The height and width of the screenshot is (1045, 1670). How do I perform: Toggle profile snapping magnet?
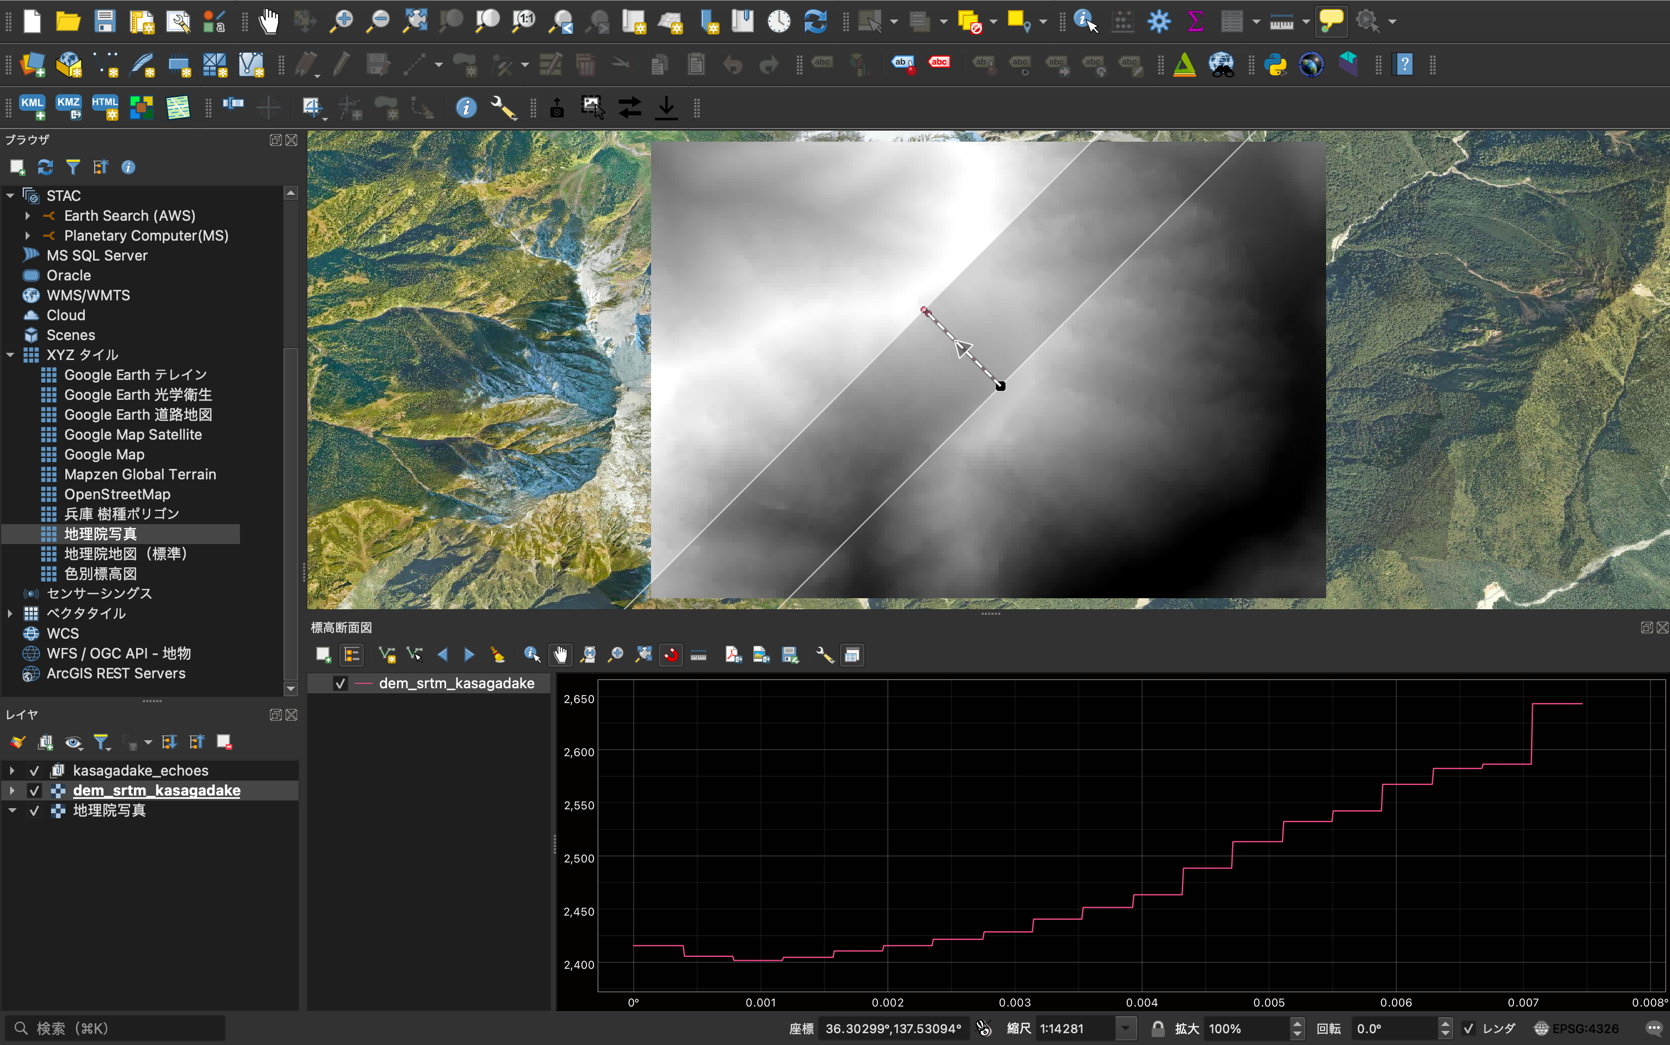point(670,655)
